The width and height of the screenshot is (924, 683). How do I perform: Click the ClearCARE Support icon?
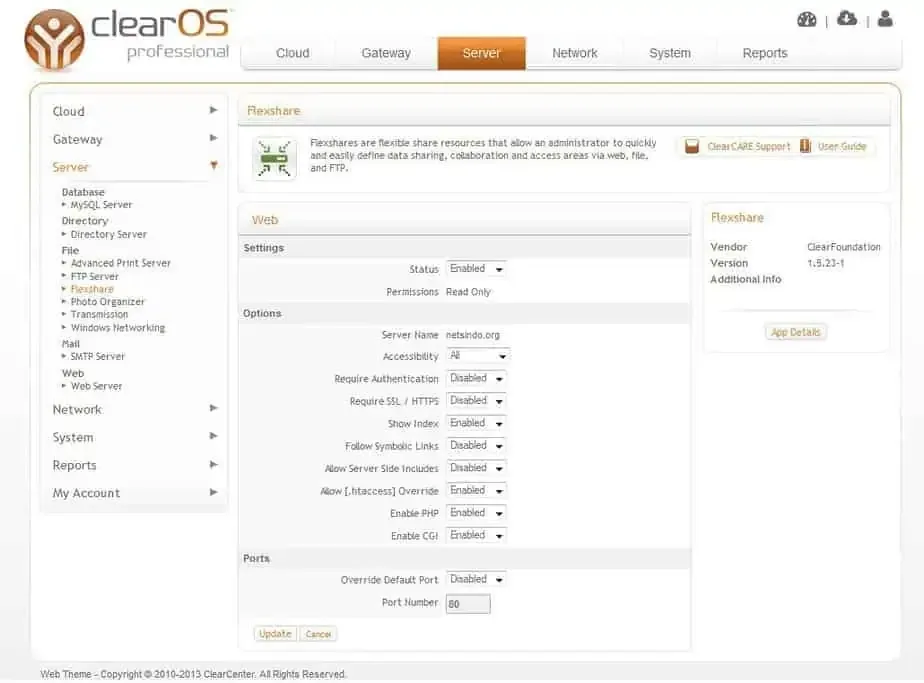point(692,147)
